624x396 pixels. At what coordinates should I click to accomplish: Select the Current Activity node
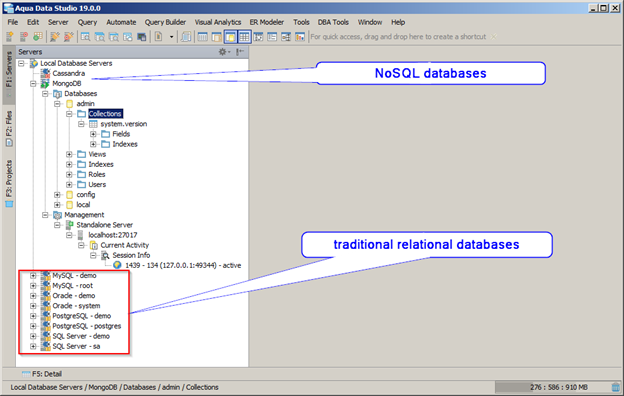(125, 245)
